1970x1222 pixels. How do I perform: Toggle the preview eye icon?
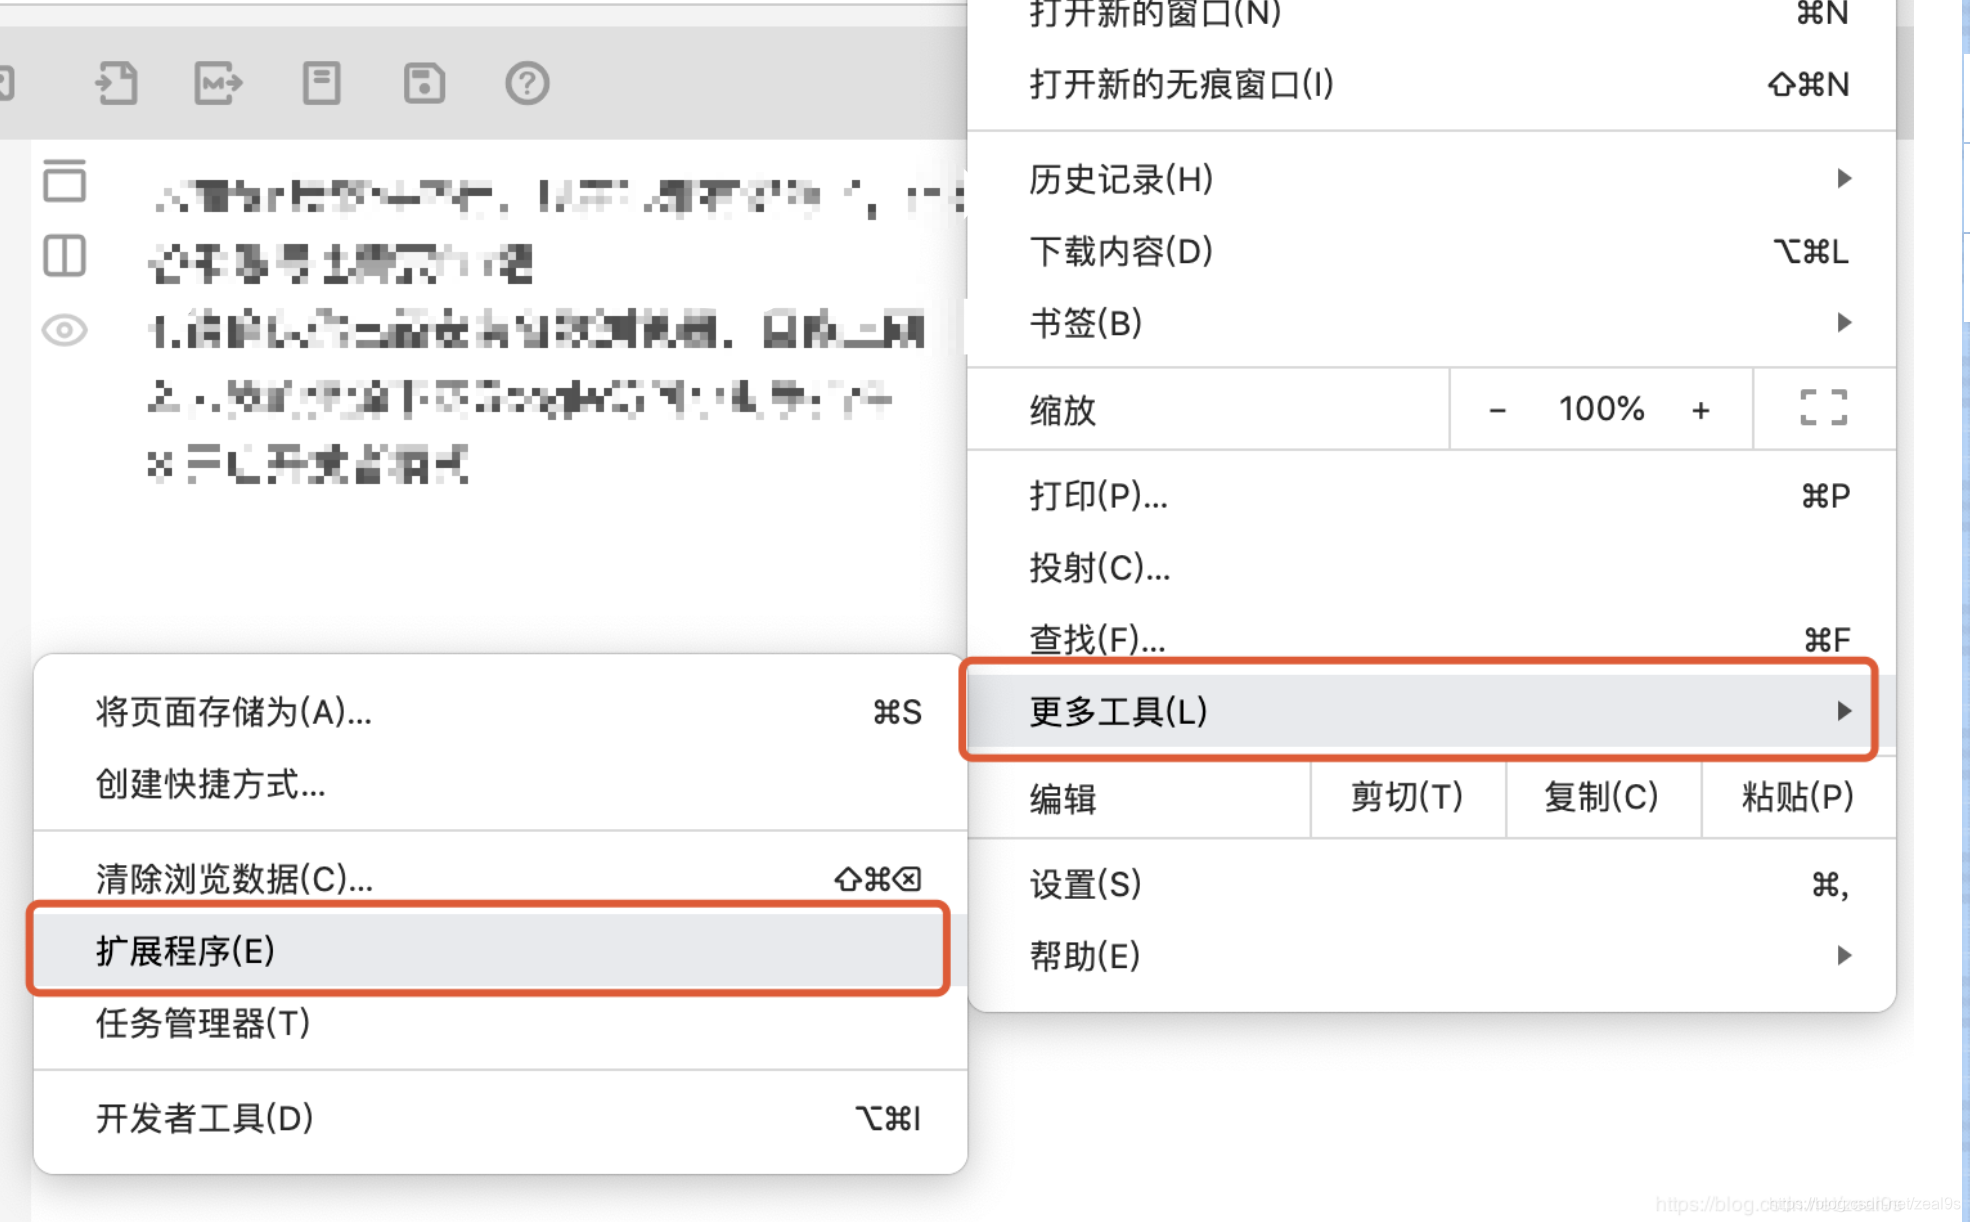65,330
